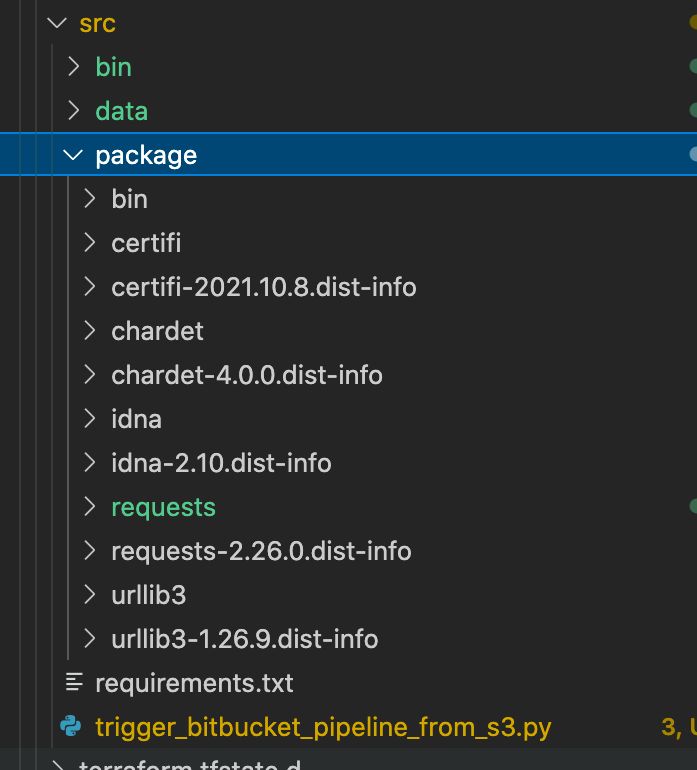This screenshot has height=770, width=697.
Task: Expand the data folder chevron
Action: [x=73, y=111]
